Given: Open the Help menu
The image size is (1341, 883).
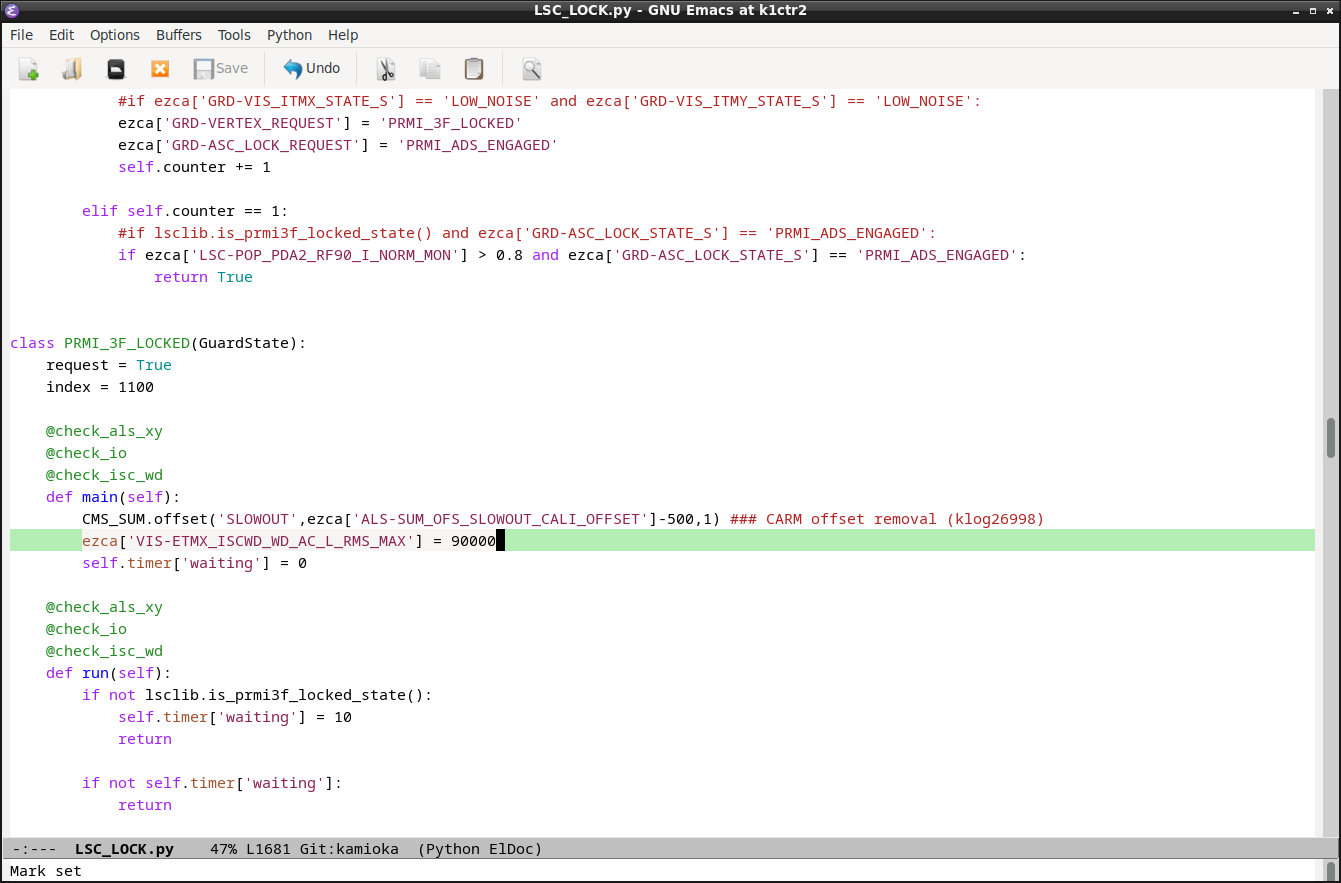Looking at the screenshot, I should point(343,35).
